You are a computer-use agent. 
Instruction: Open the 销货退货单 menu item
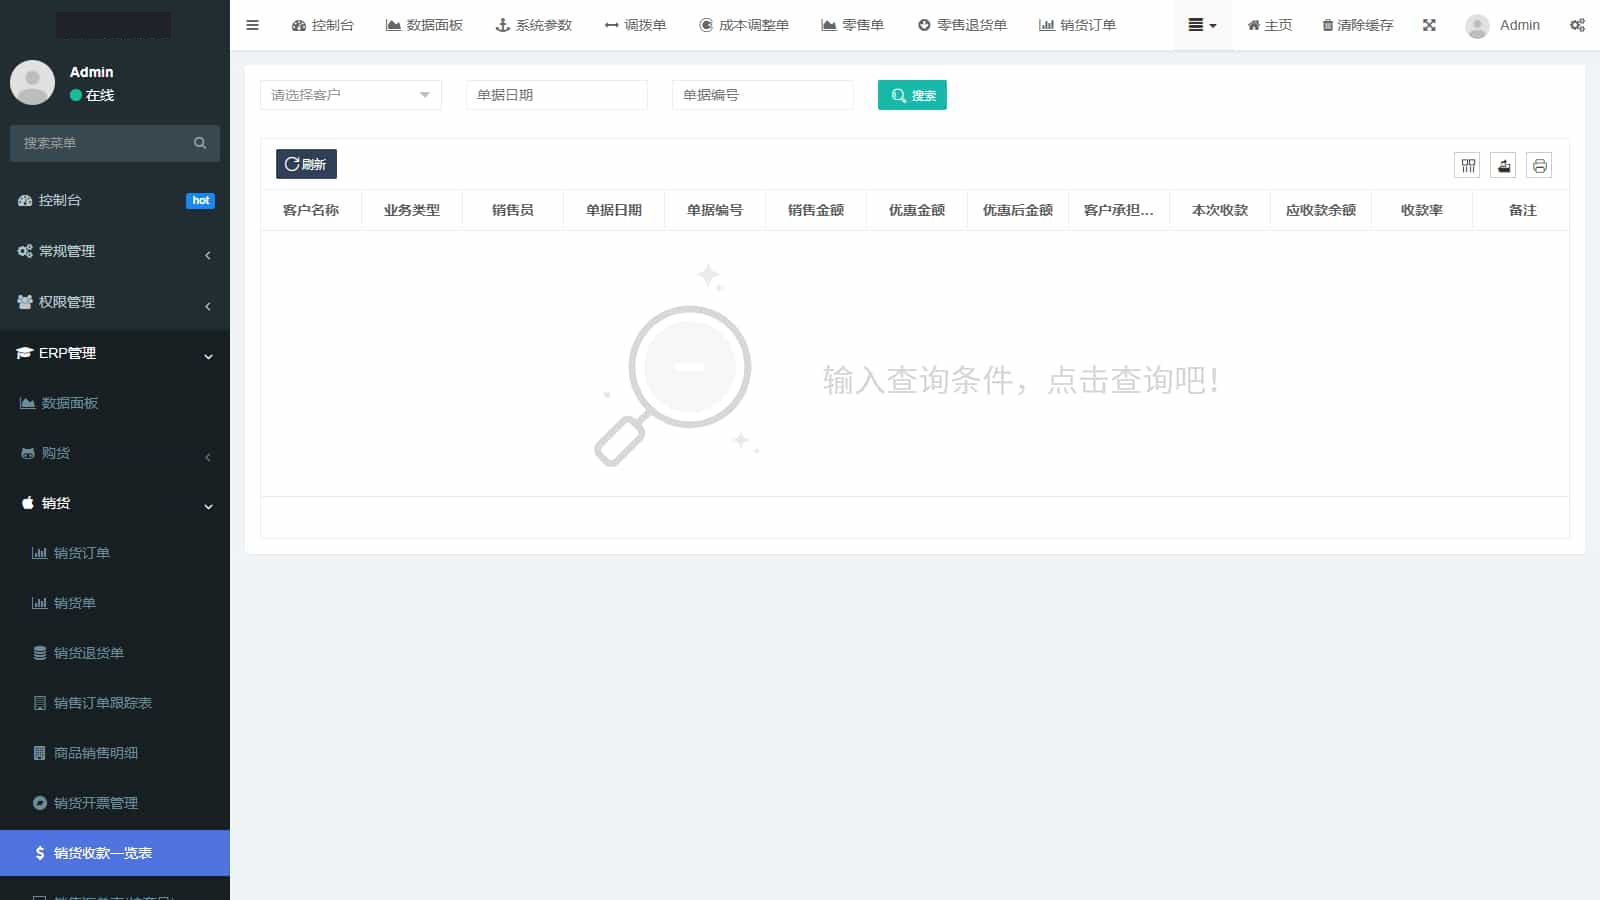(89, 653)
